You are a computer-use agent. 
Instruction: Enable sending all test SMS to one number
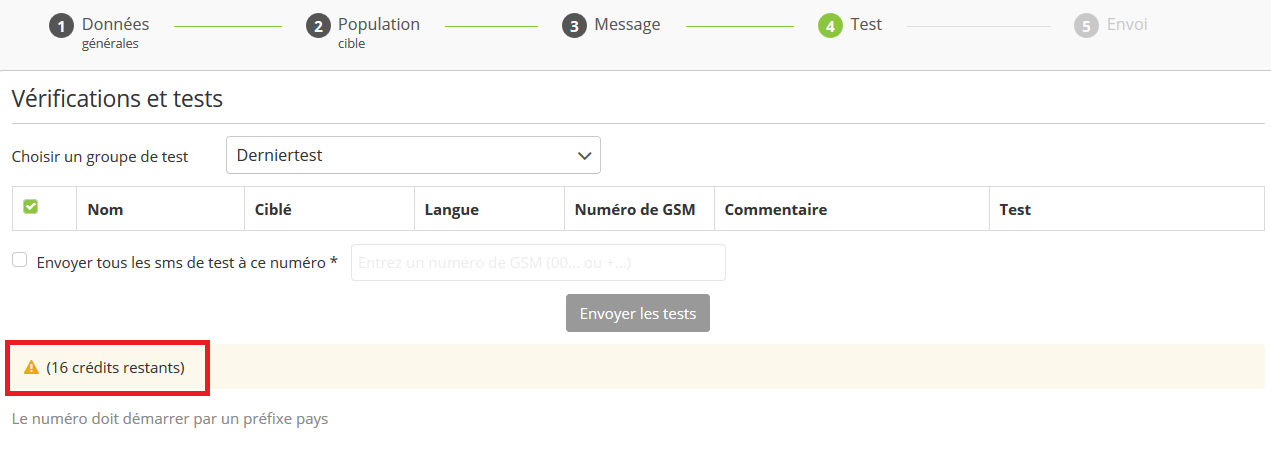tap(20, 260)
